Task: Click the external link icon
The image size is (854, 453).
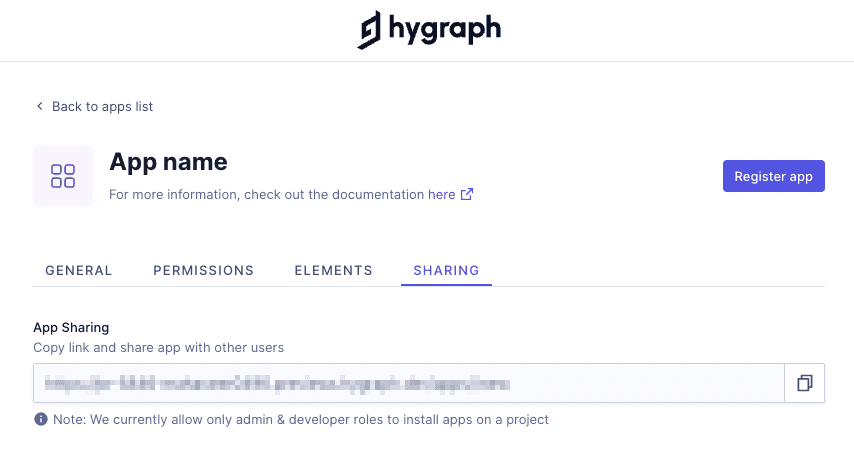Action: point(466,195)
